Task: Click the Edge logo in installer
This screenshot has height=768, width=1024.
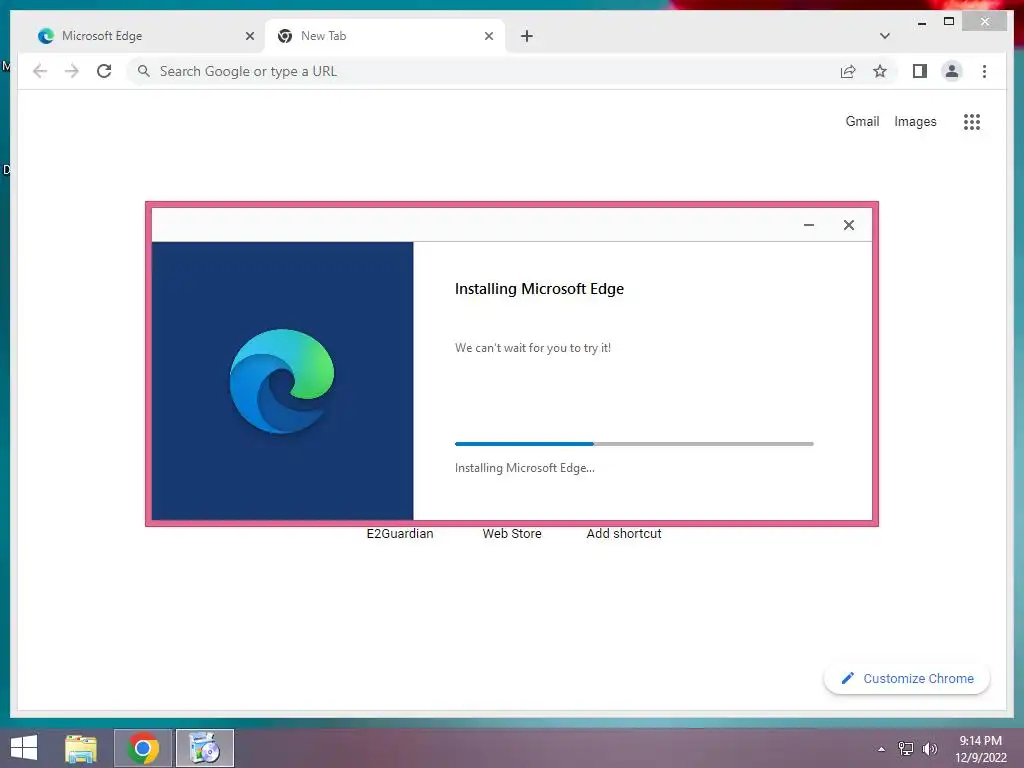Action: tap(281, 381)
